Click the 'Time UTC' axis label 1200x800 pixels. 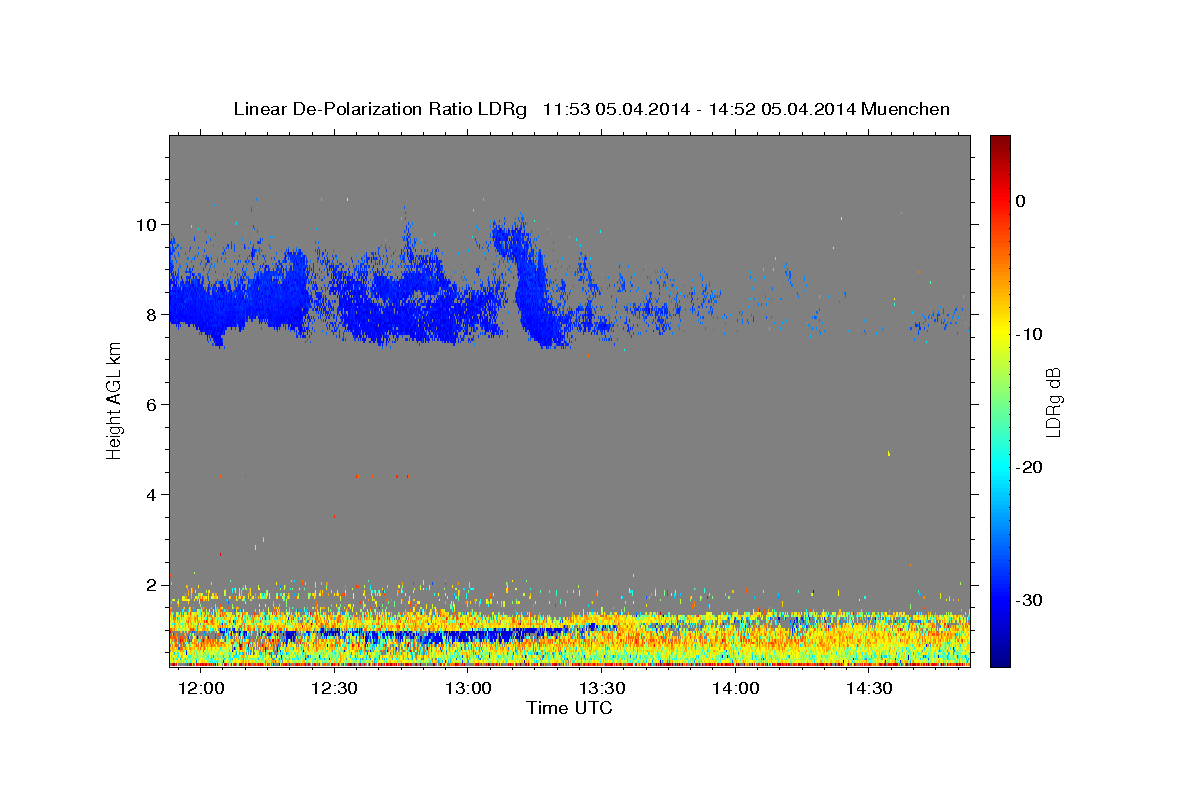coord(569,708)
